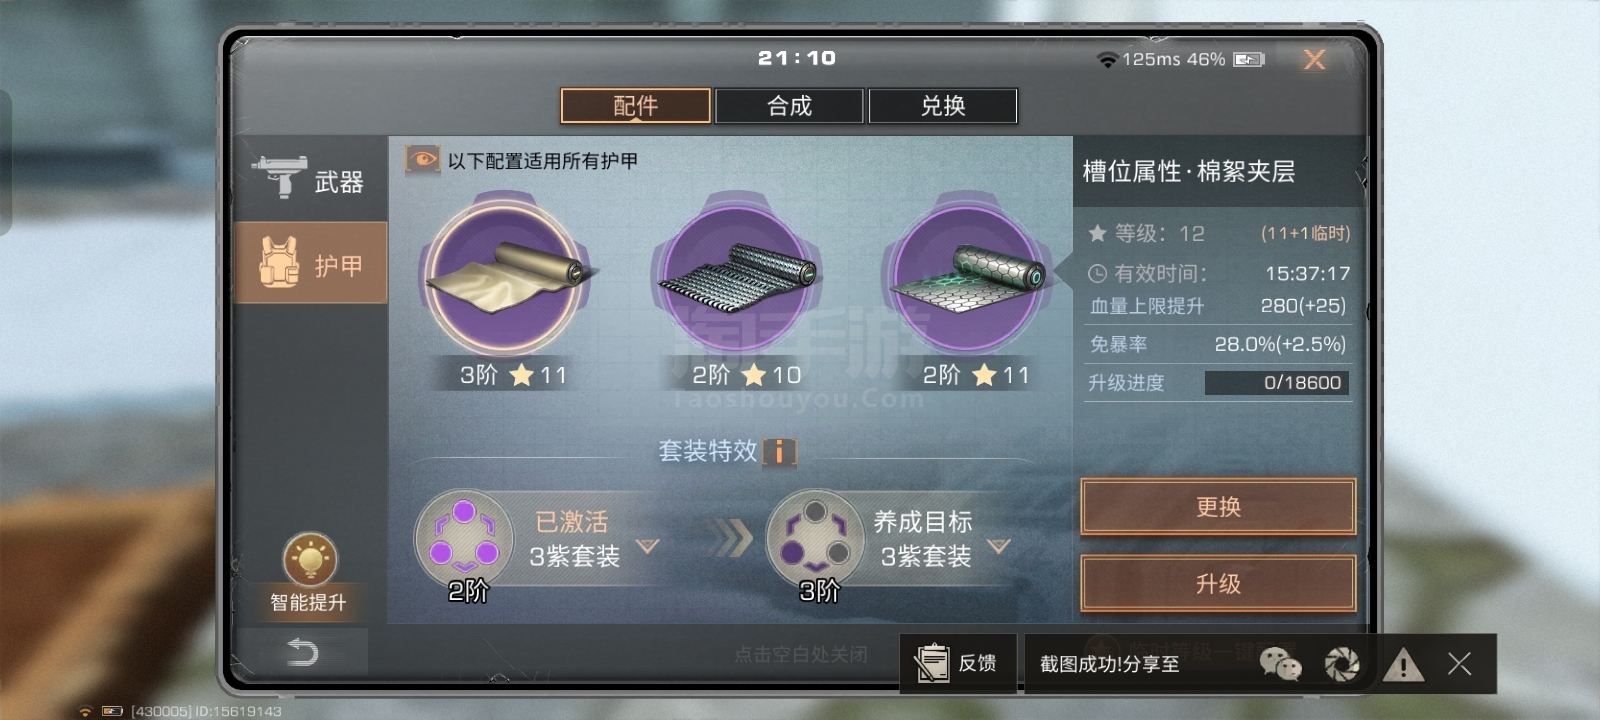Open the 武器 weapons category
The height and width of the screenshot is (720, 1600).
[310, 180]
